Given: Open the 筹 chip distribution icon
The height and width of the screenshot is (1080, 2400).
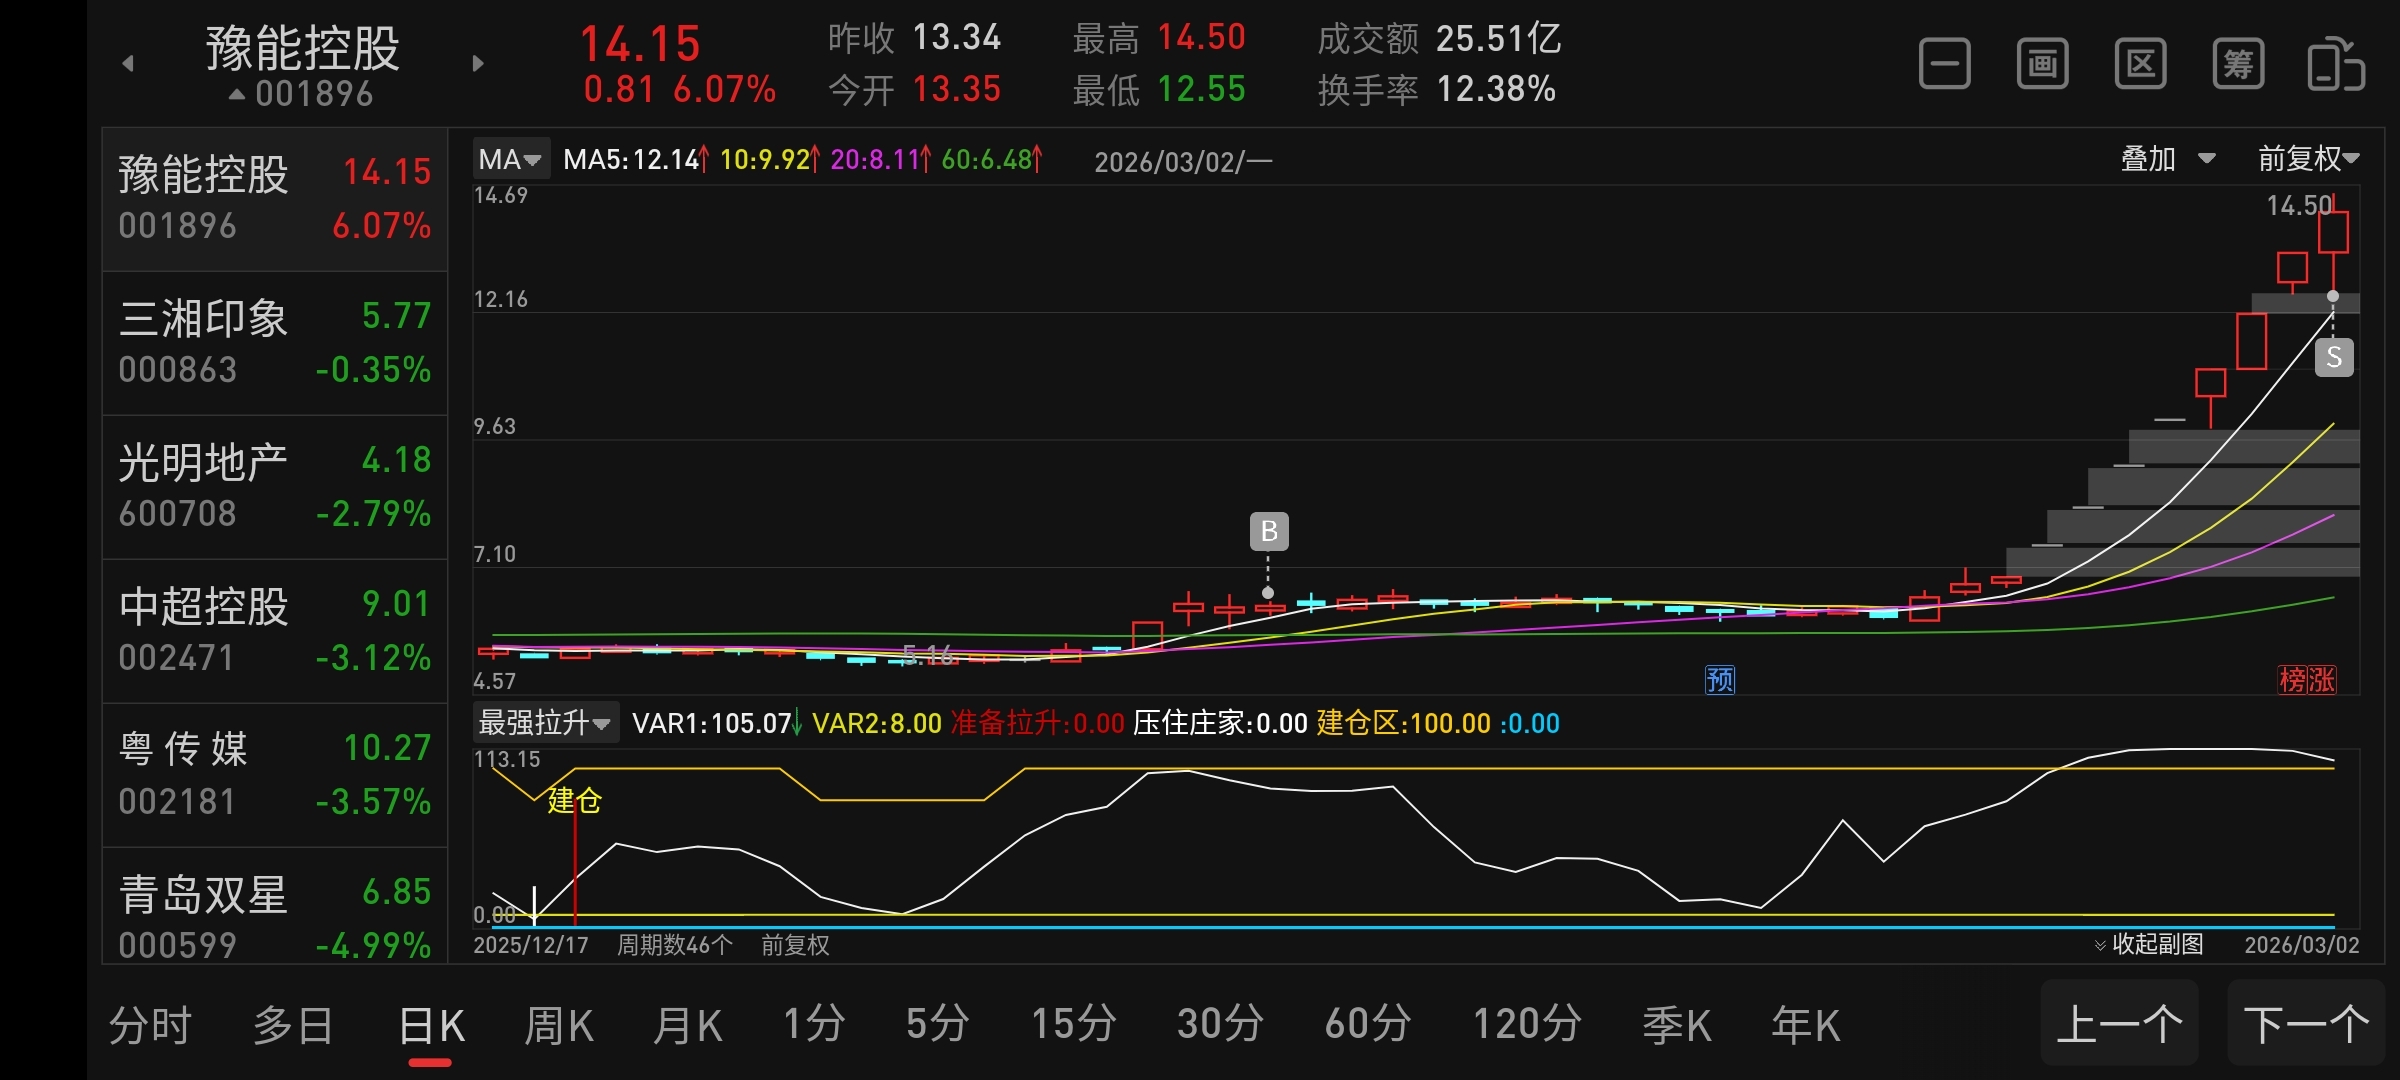Looking at the screenshot, I should click(2238, 65).
